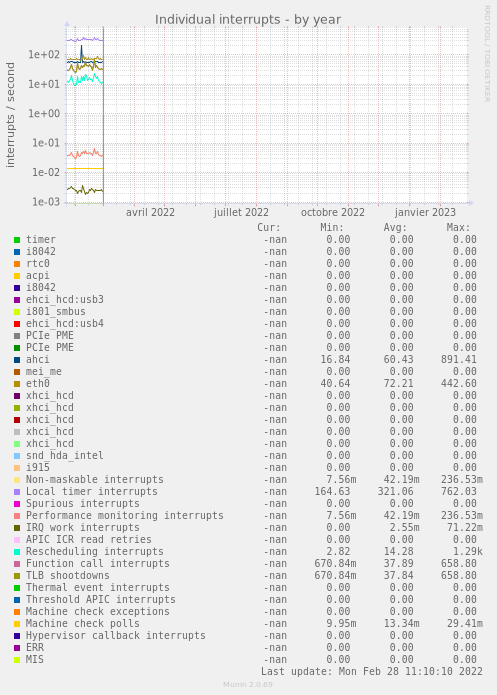The height and width of the screenshot is (695, 497).
Task: Select the Max: column header
Action: (x=458, y=228)
